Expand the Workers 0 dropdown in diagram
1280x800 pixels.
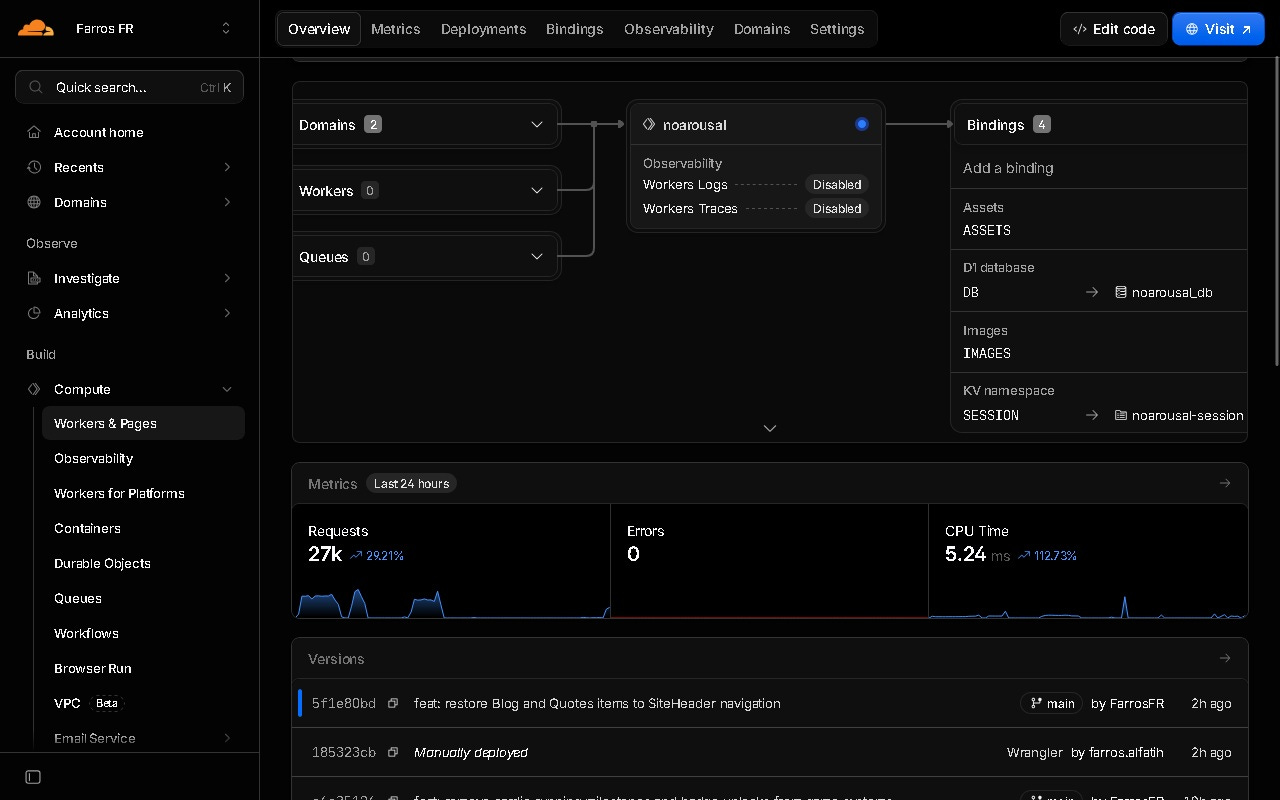[537, 190]
